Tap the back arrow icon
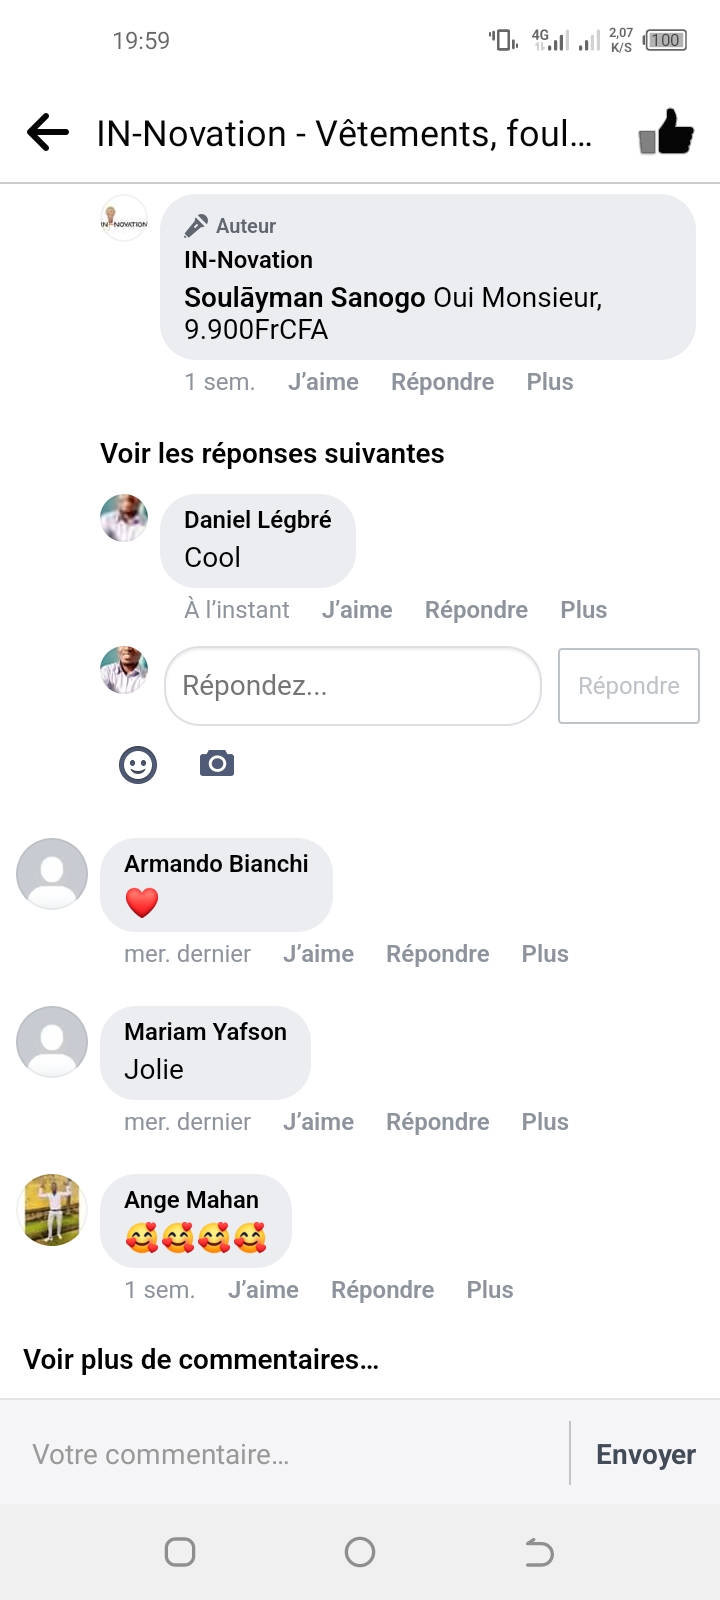The width and height of the screenshot is (720, 1600). (48, 132)
